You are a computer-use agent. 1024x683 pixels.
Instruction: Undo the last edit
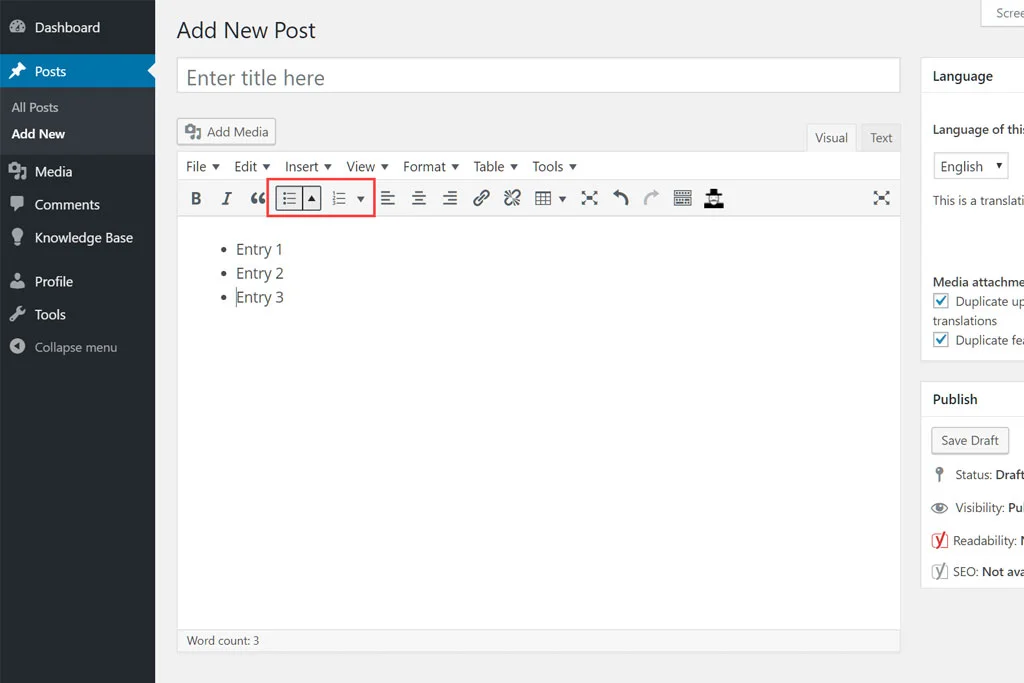tap(620, 198)
